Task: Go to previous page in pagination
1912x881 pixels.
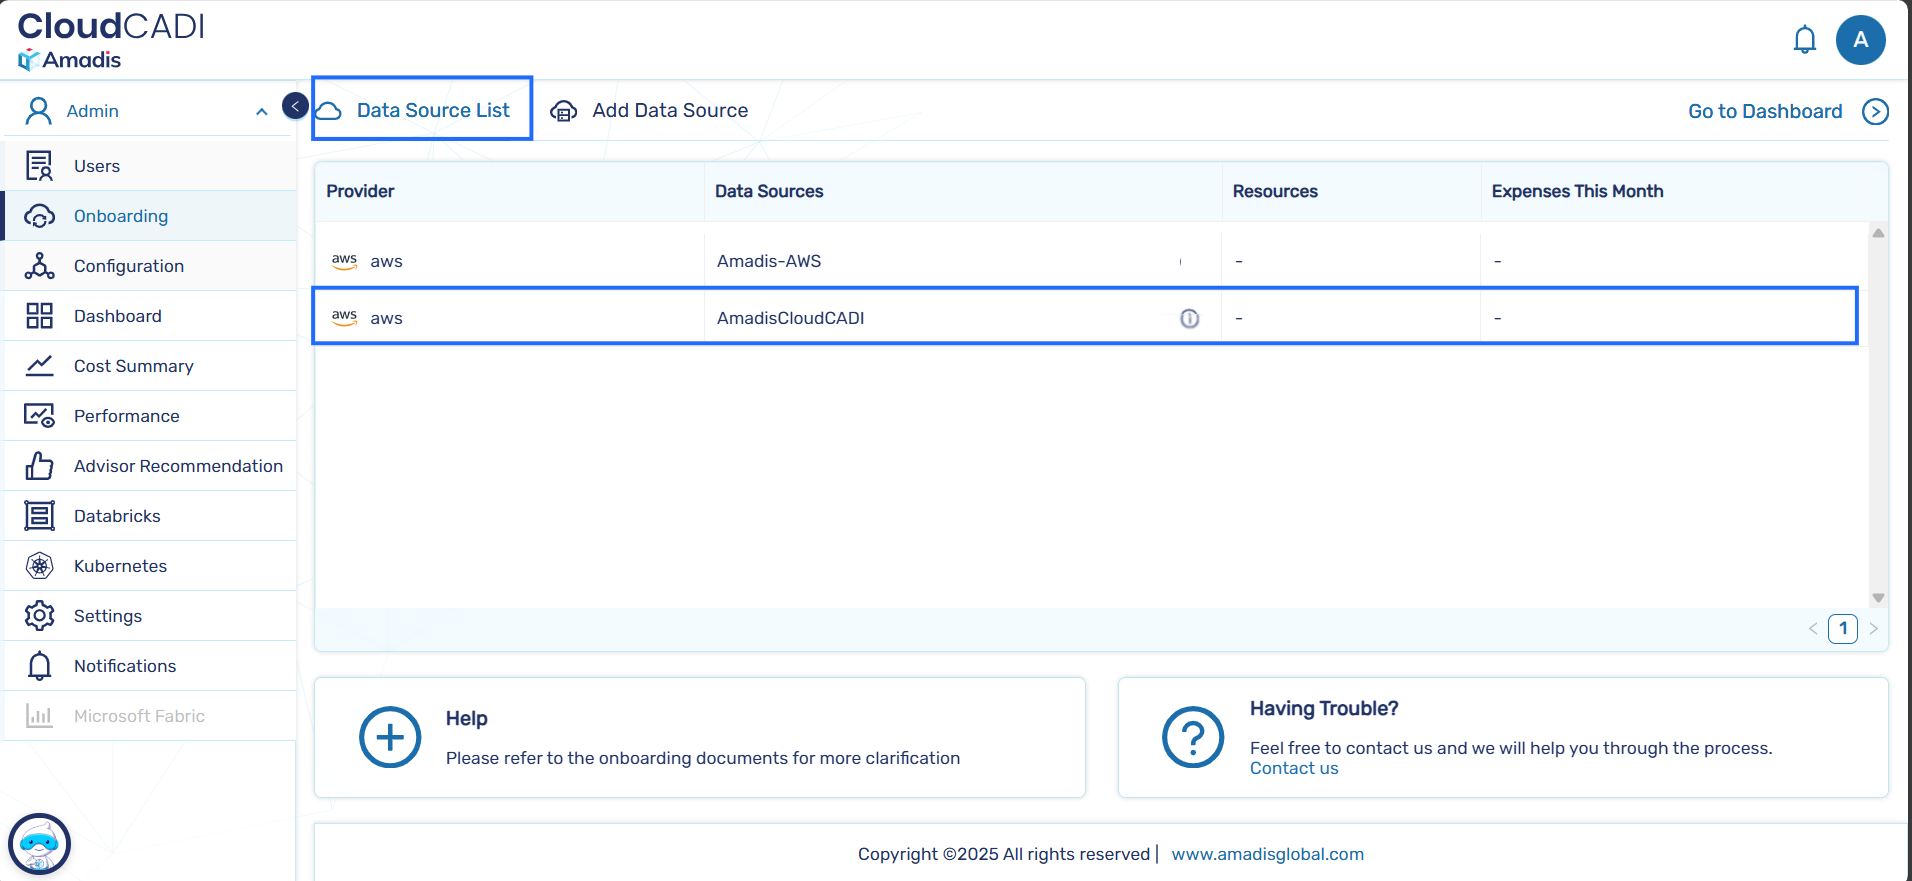Action: click(x=1813, y=629)
